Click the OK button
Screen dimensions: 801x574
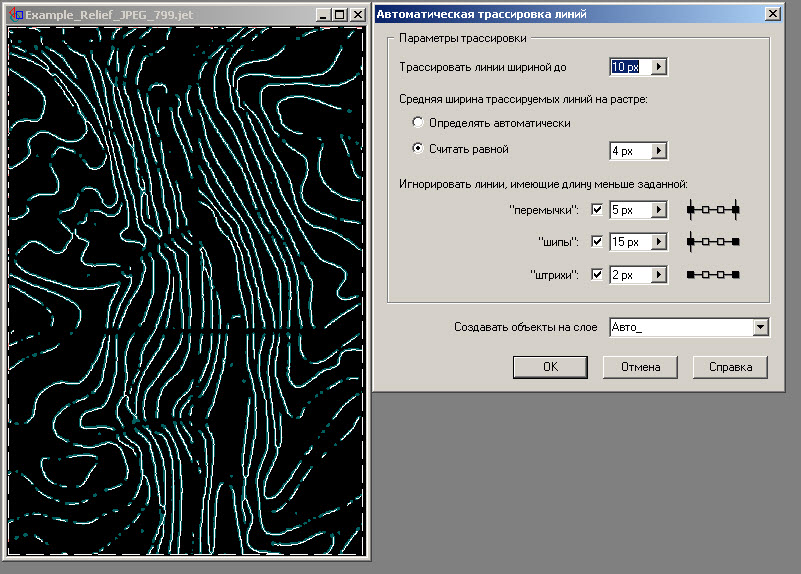(550, 367)
